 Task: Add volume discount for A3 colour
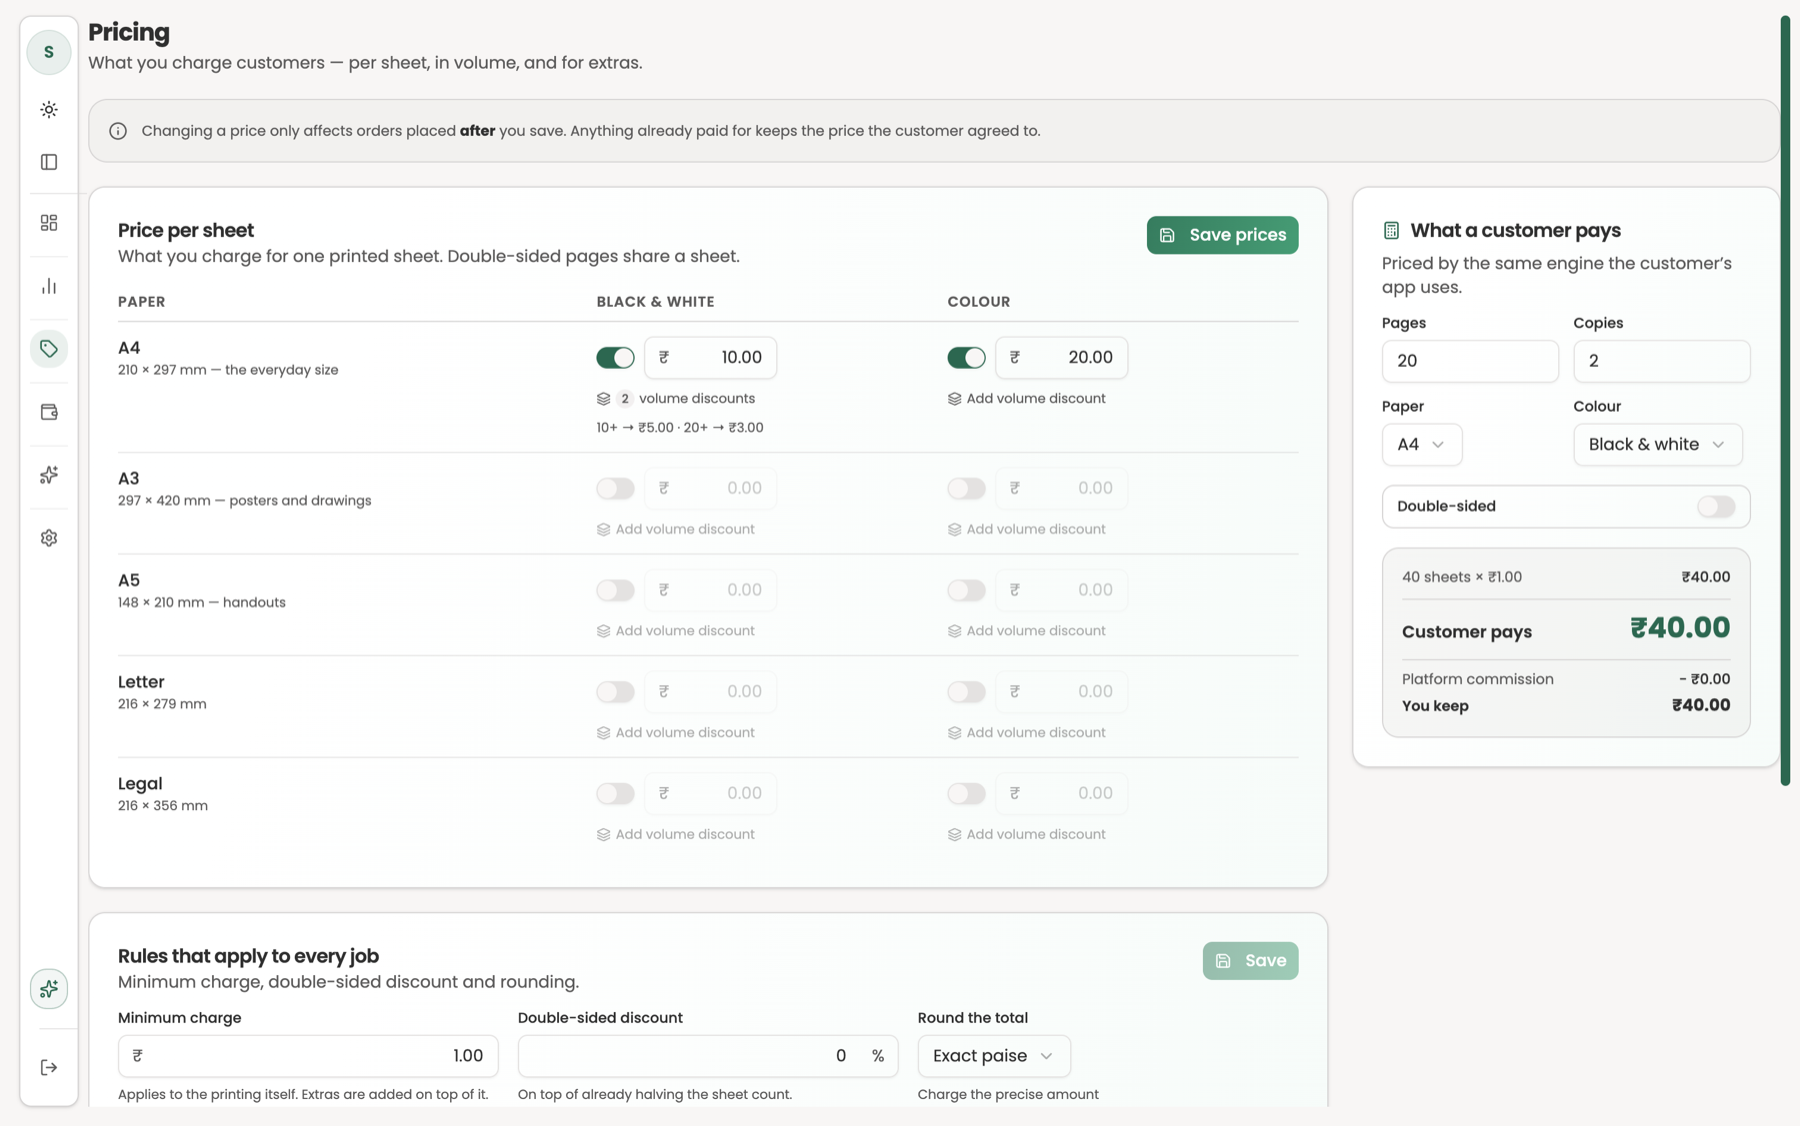click(x=1026, y=529)
